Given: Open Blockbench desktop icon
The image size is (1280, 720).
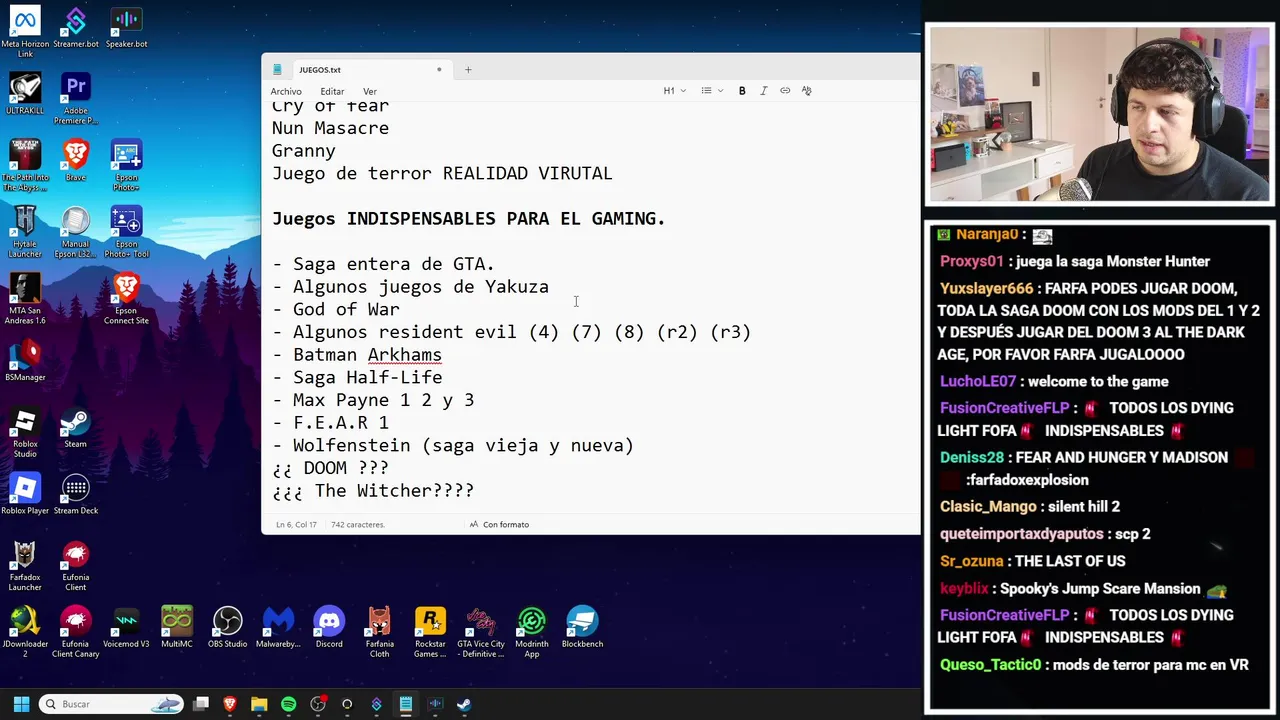Looking at the screenshot, I should pyautogui.click(x=582, y=628).
